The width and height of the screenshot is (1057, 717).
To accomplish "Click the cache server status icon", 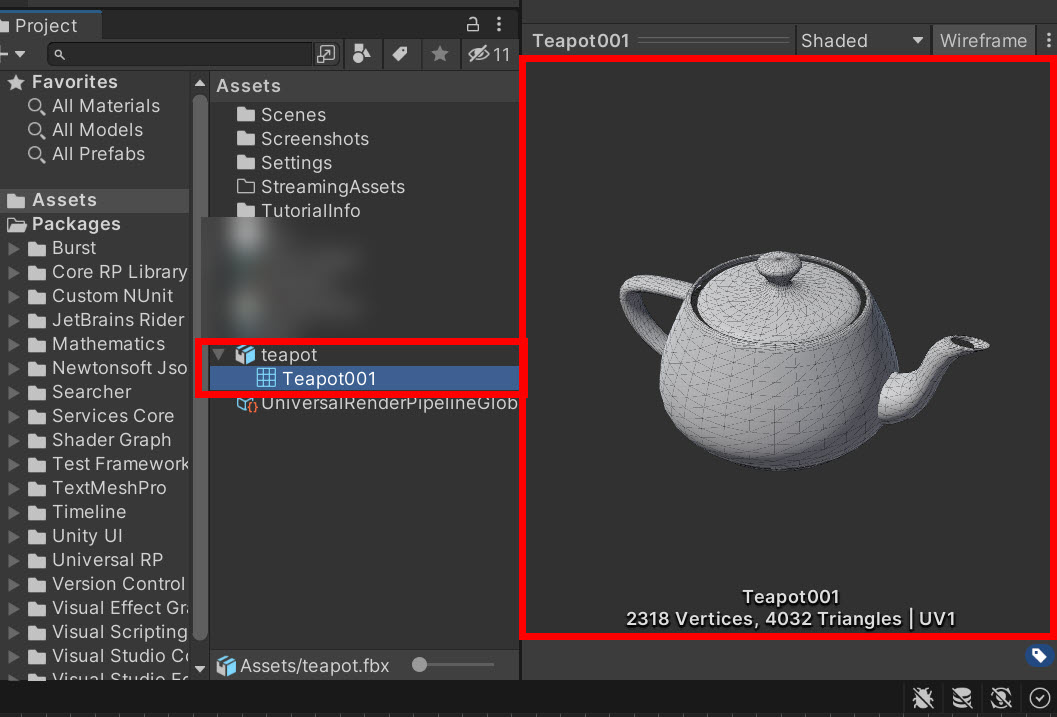I will pyautogui.click(x=962, y=699).
